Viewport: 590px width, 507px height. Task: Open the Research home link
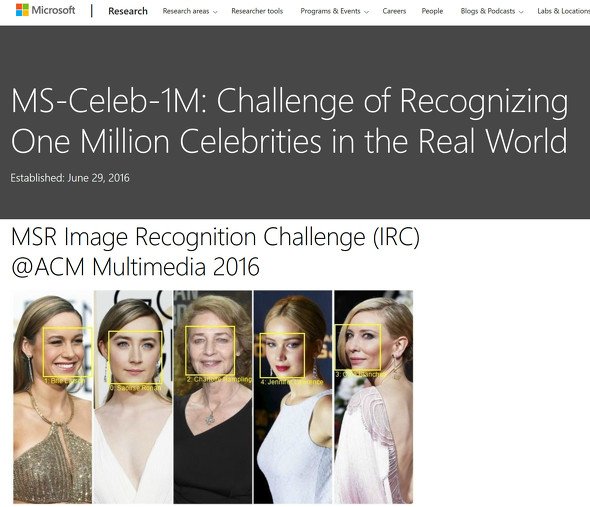[128, 11]
